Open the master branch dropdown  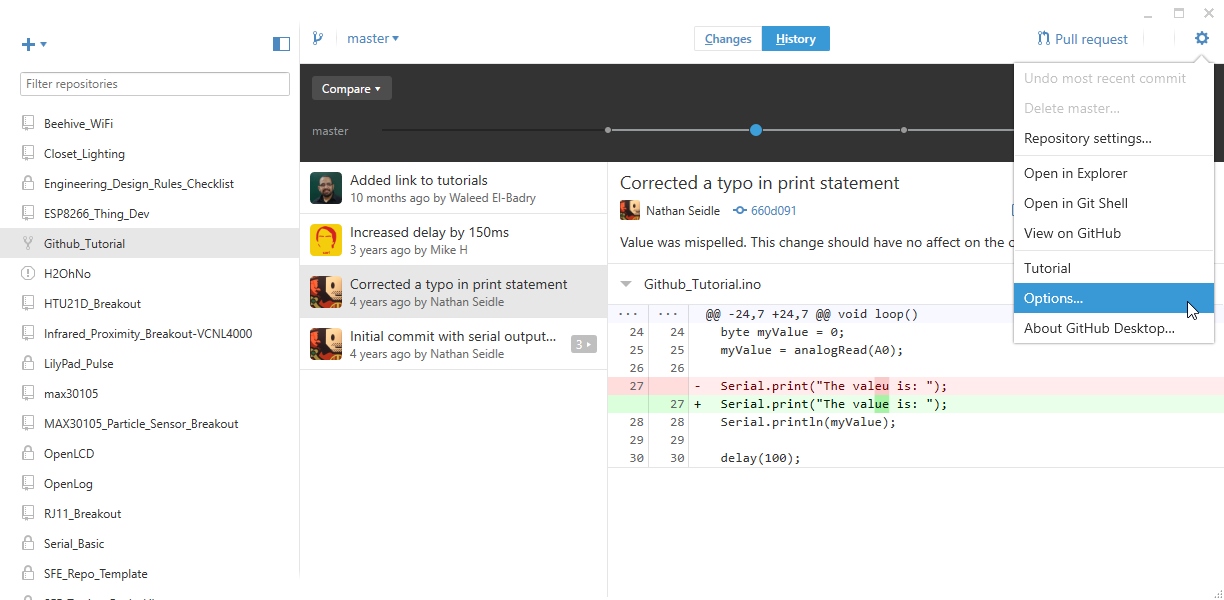click(373, 39)
